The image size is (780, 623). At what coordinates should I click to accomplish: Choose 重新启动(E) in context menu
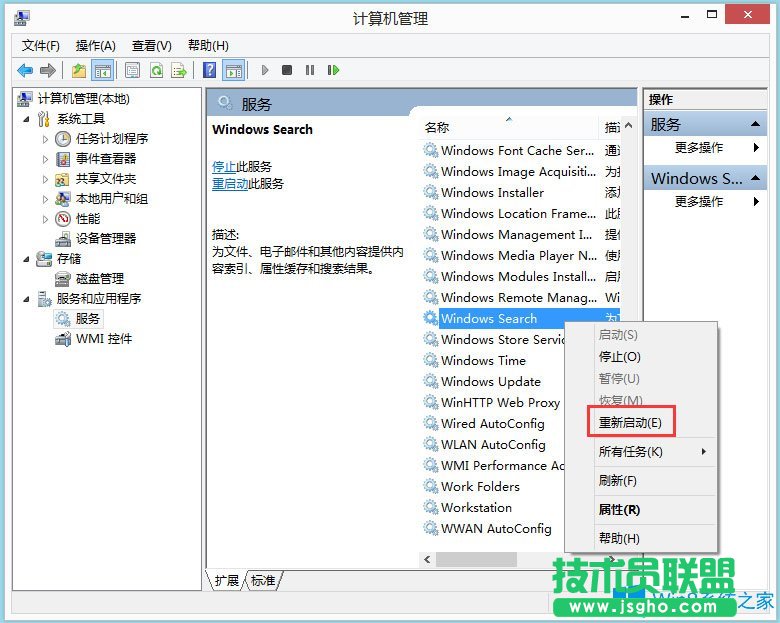[x=642, y=422]
